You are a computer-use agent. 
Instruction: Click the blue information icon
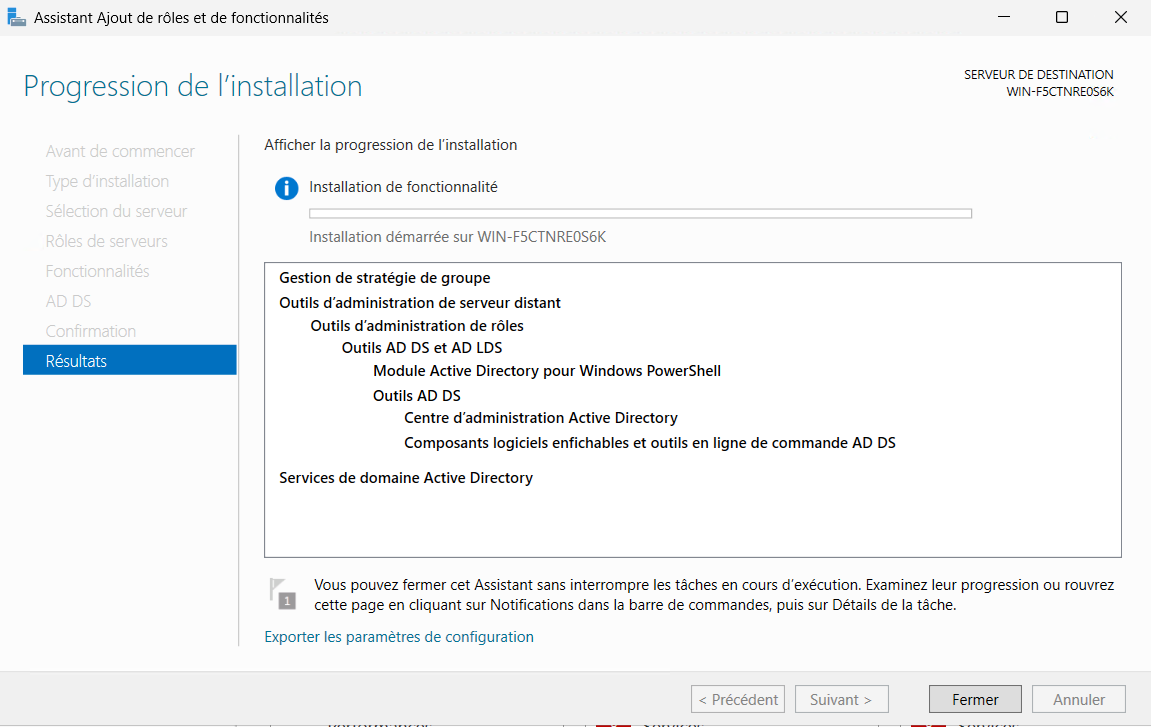286,188
